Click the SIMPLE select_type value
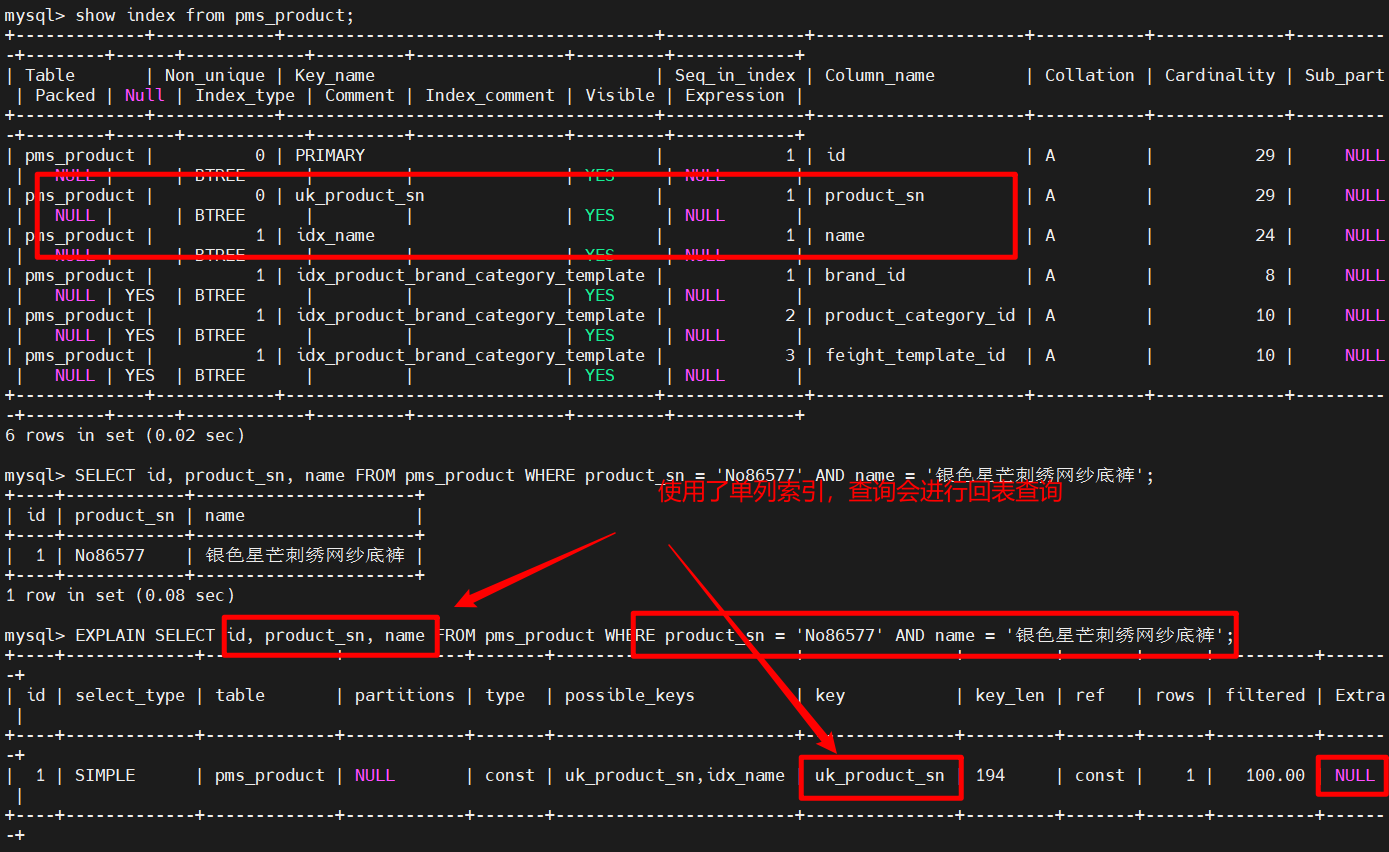 105,776
